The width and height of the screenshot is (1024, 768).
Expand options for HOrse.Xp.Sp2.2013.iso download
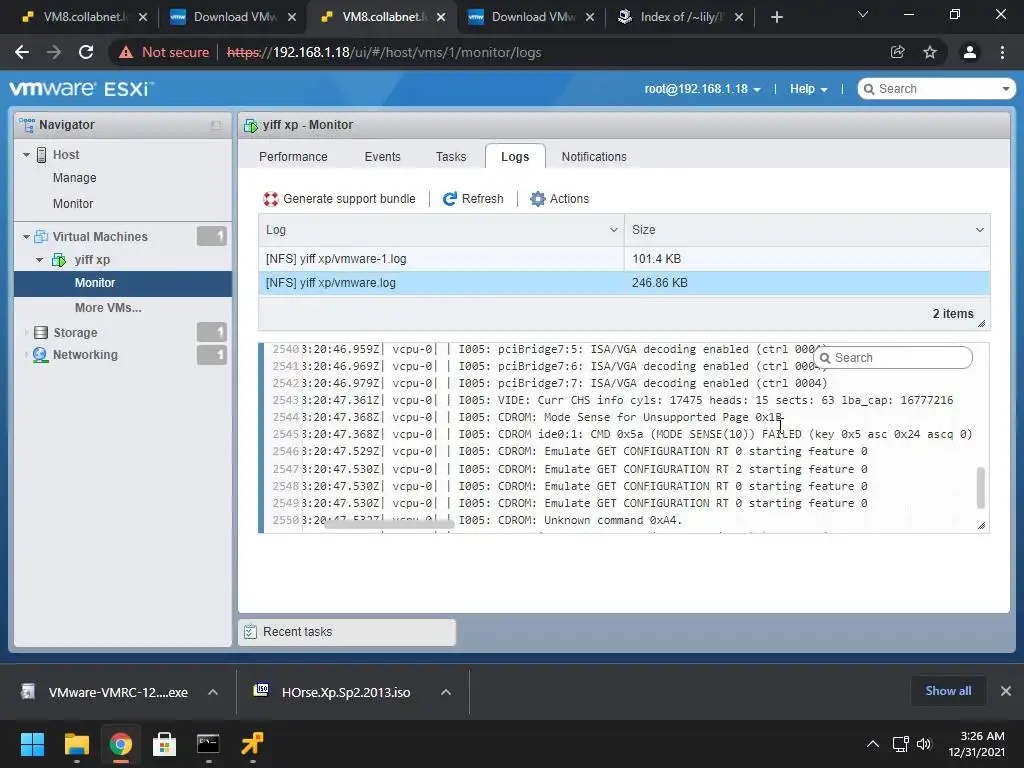[x=446, y=692]
